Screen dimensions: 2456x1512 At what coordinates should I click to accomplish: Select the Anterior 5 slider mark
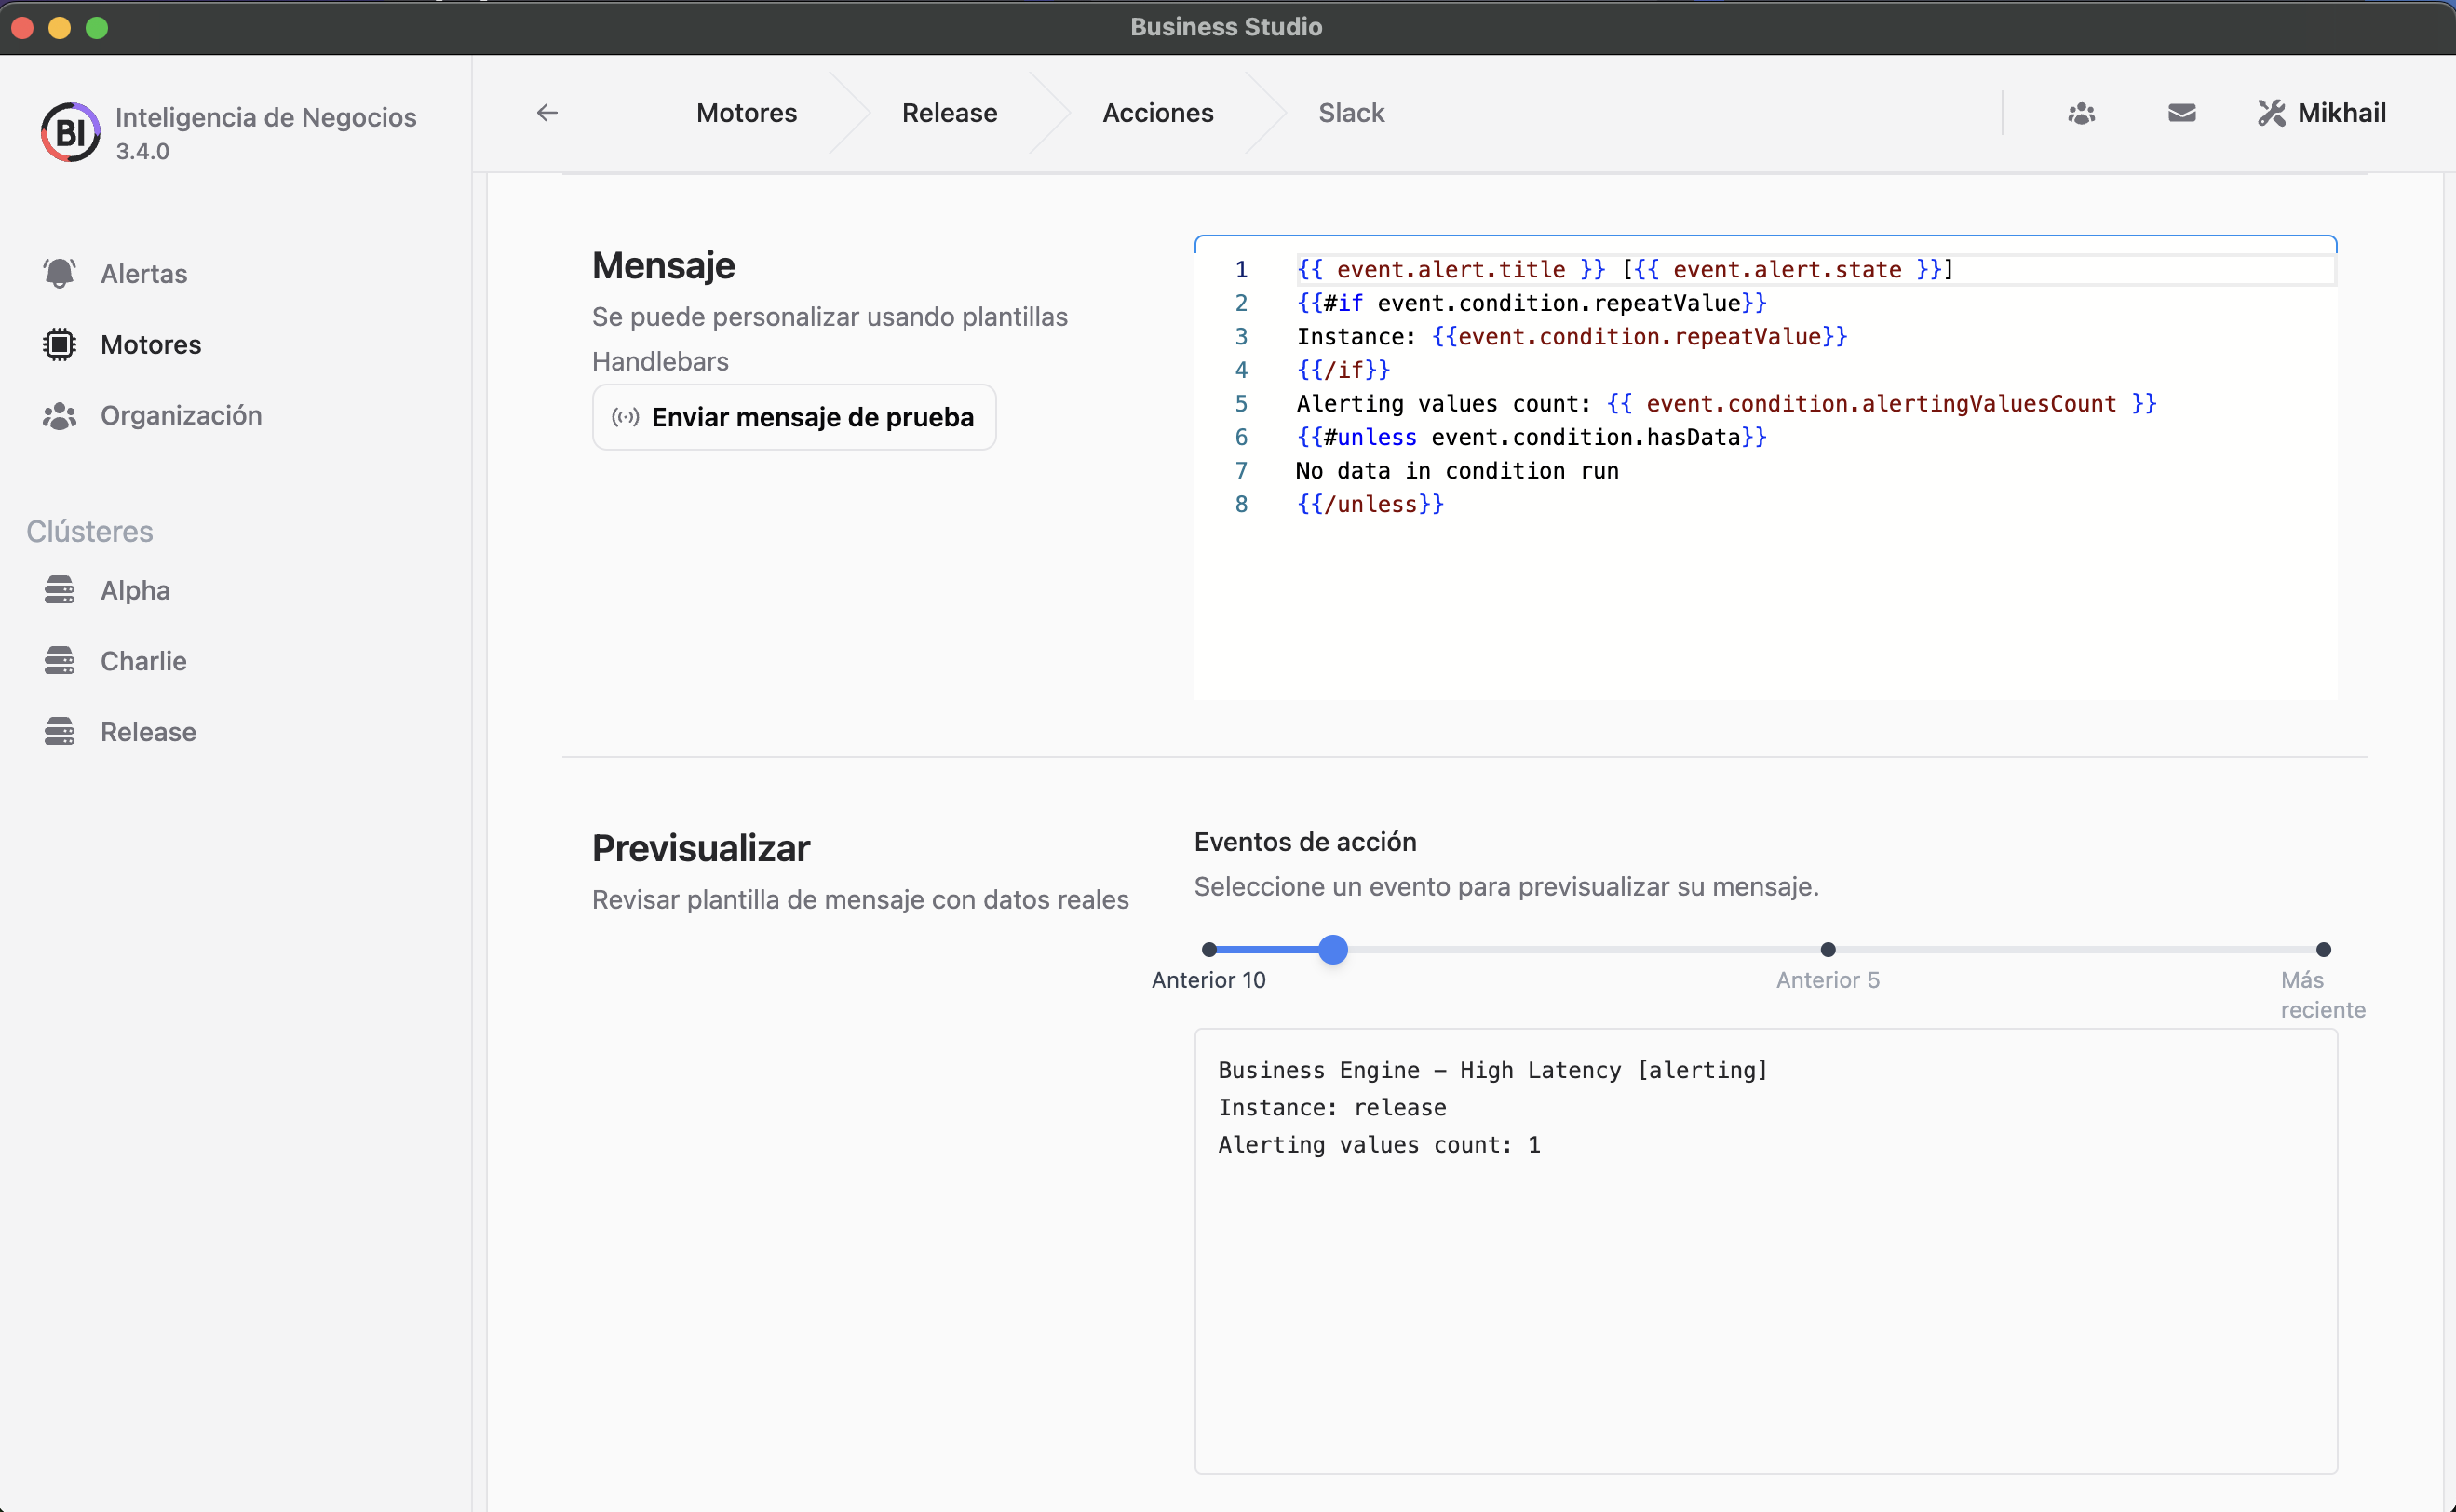1828,949
